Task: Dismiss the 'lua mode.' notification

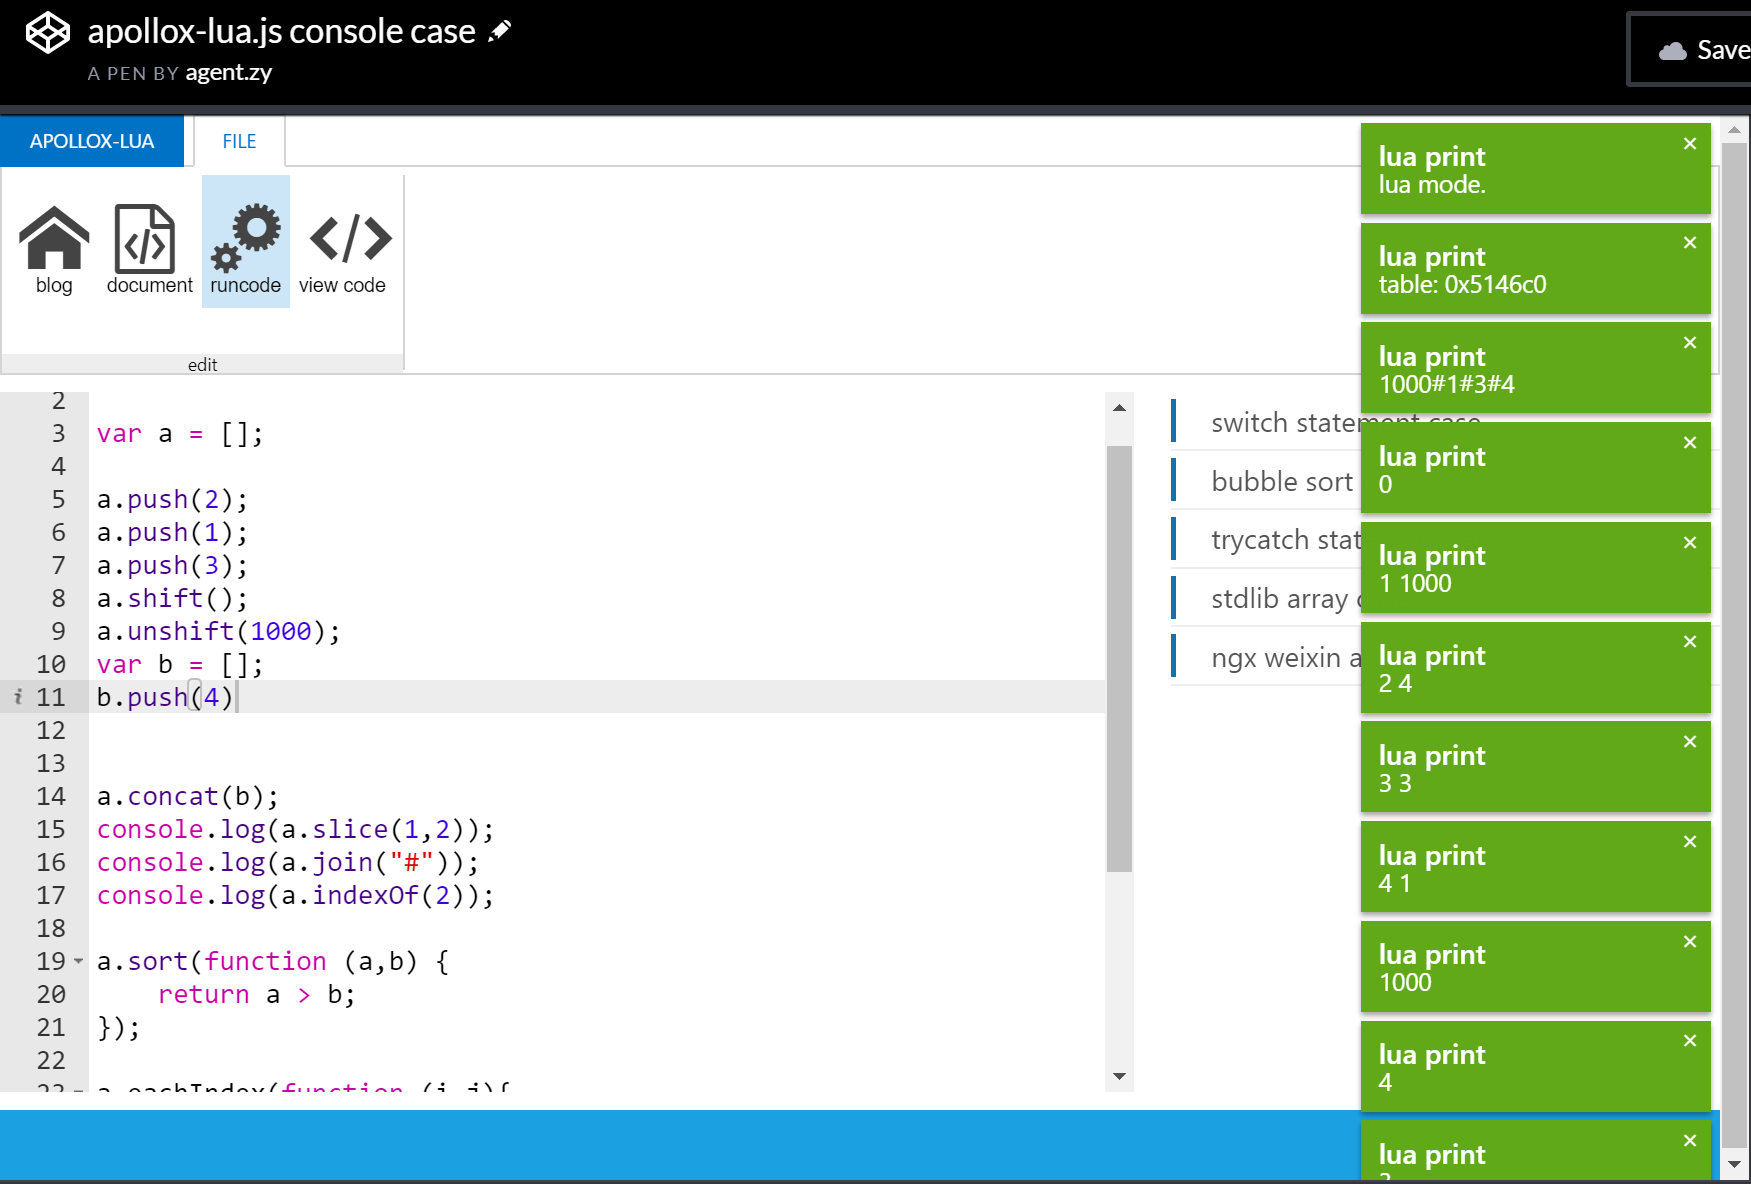Action: coord(1690,143)
